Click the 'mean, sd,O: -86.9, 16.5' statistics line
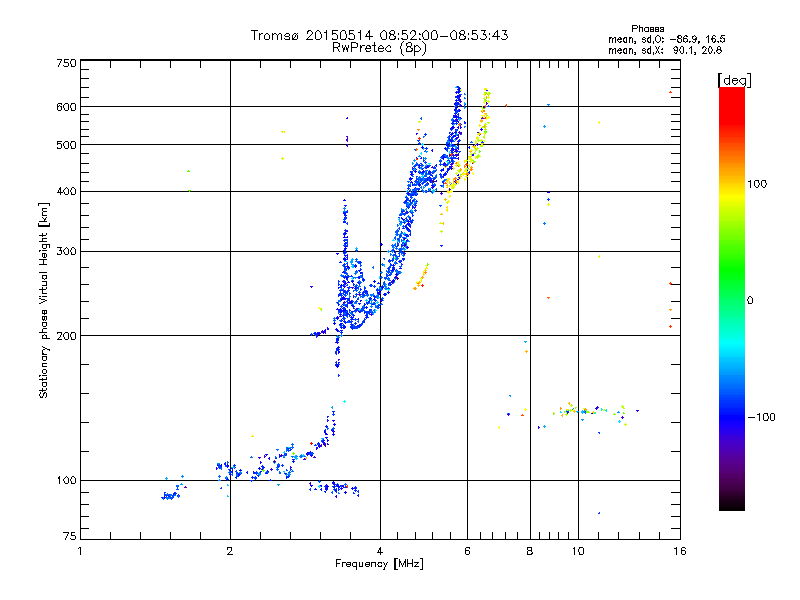800x600 pixels. click(x=666, y=39)
